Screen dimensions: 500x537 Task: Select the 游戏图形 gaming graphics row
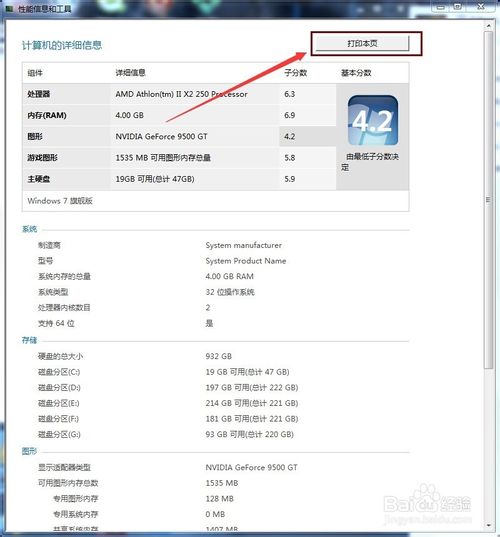click(179, 158)
